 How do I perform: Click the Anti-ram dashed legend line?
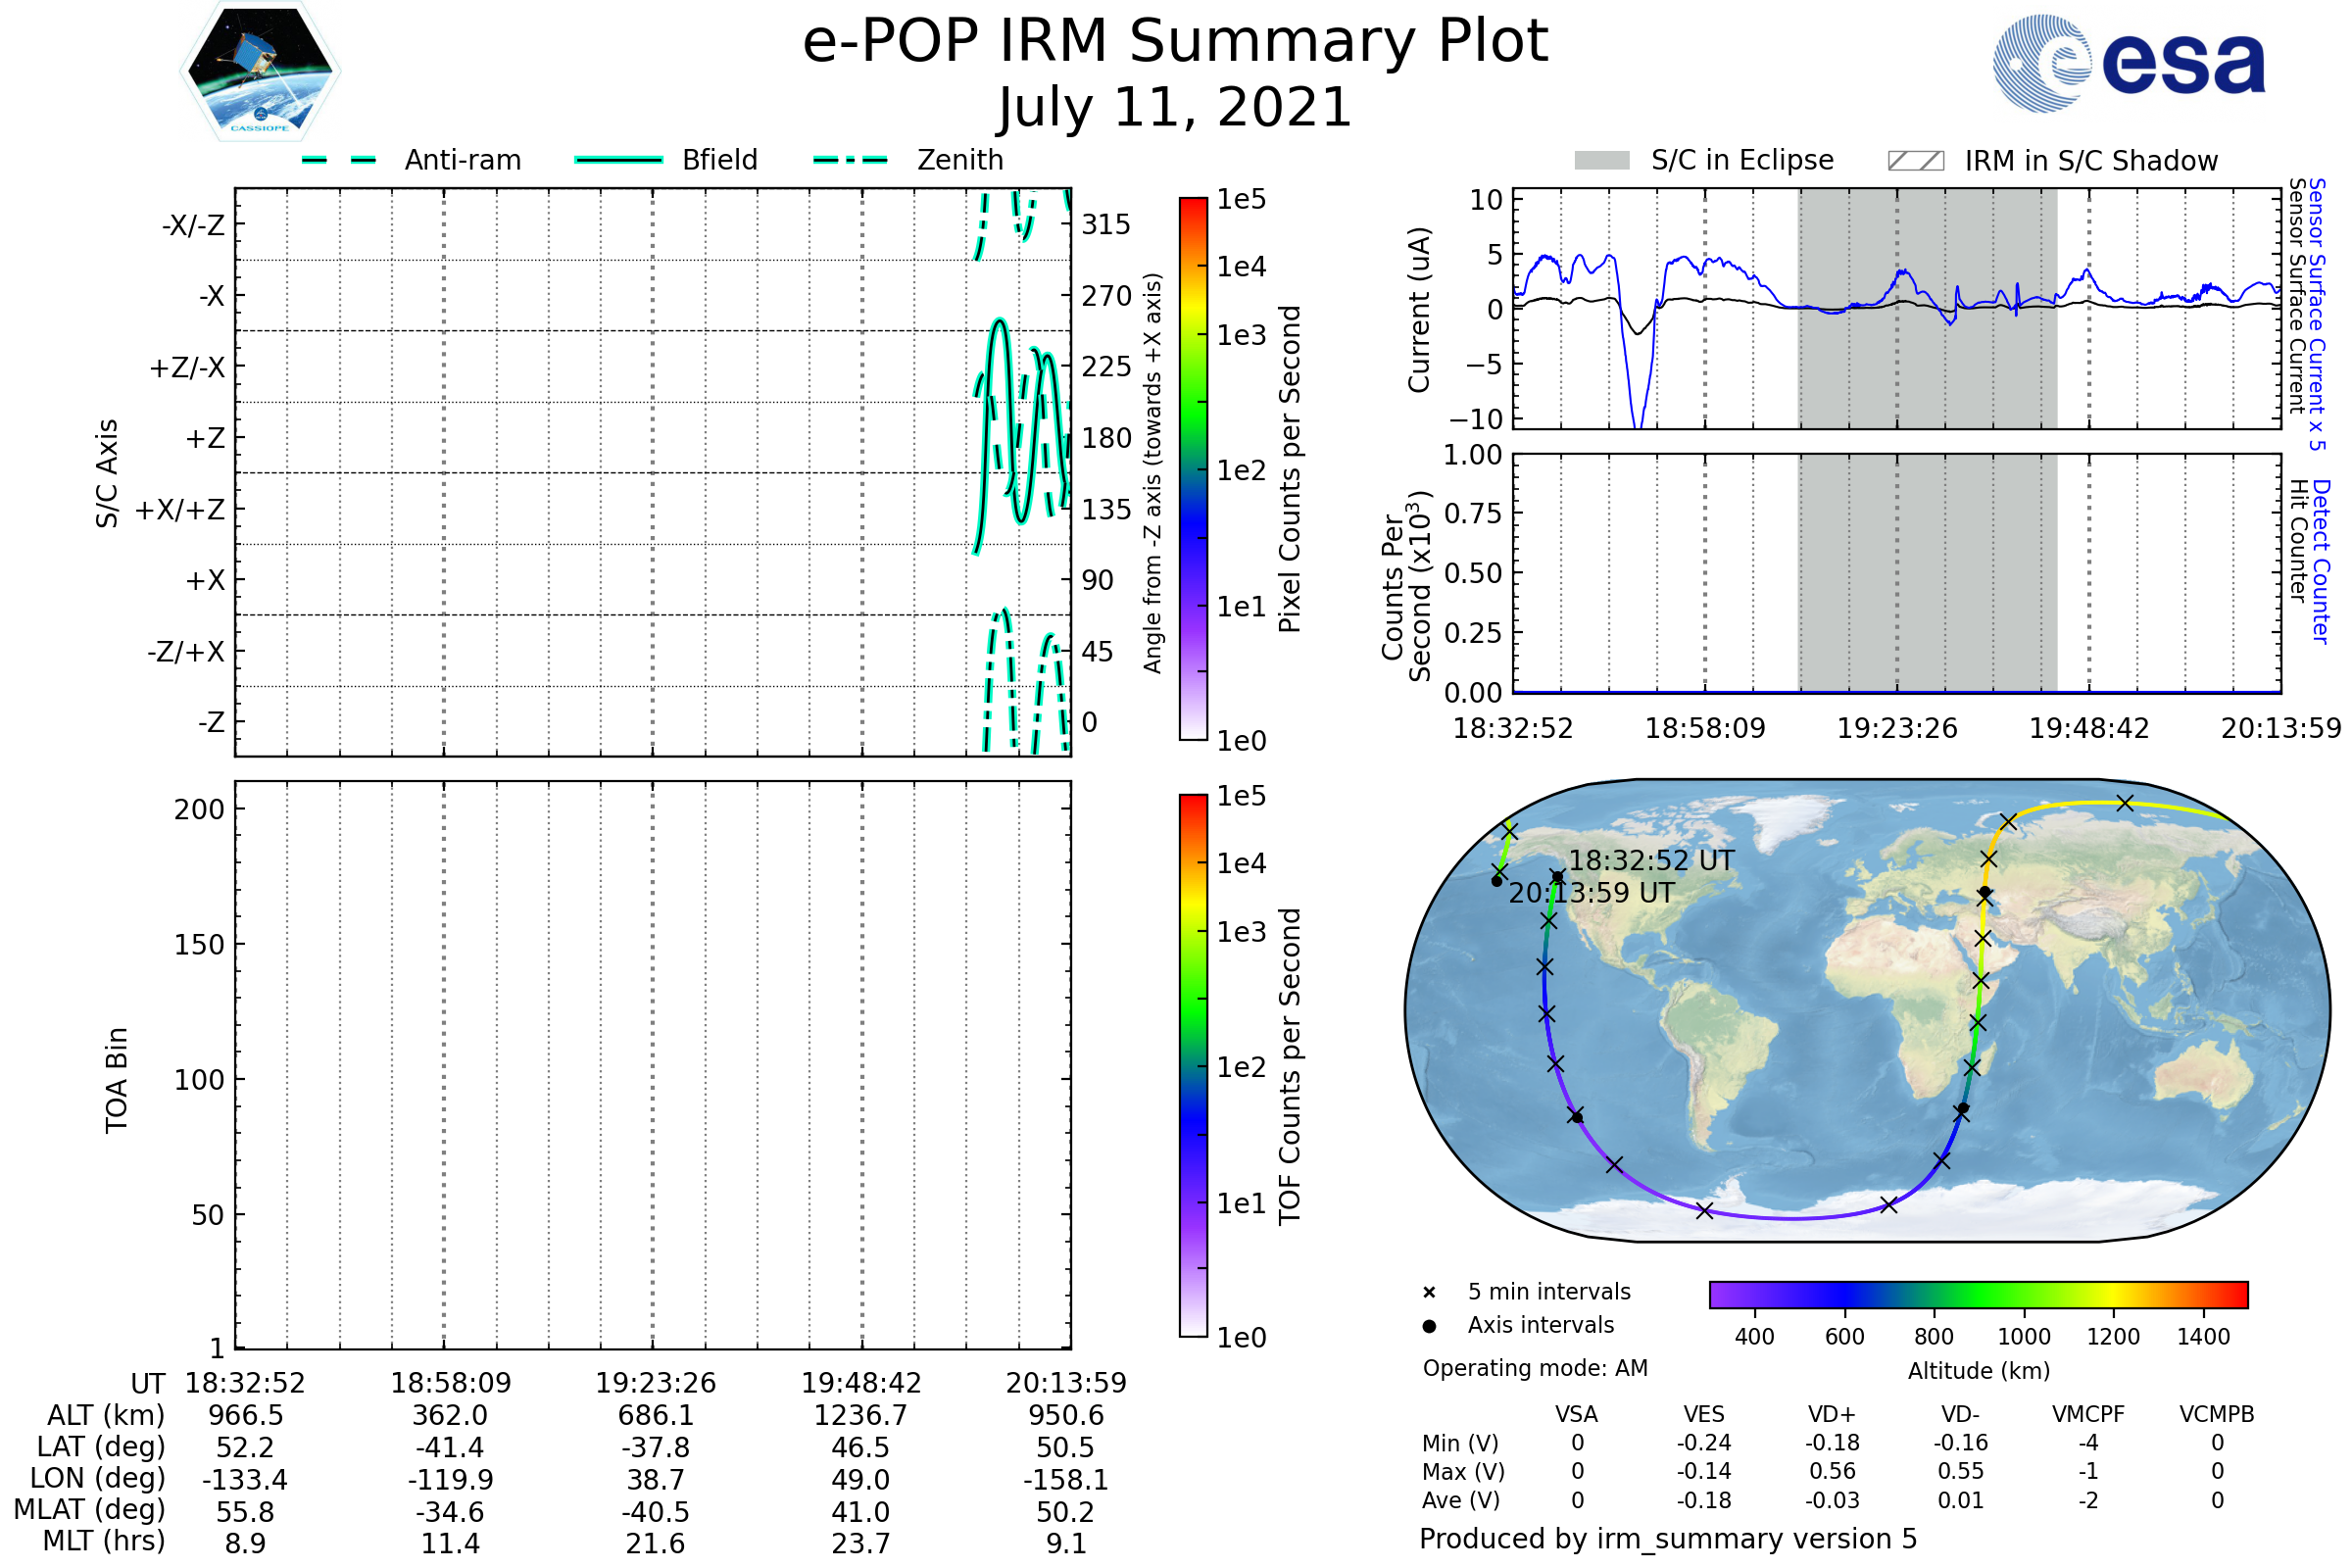point(339,160)
